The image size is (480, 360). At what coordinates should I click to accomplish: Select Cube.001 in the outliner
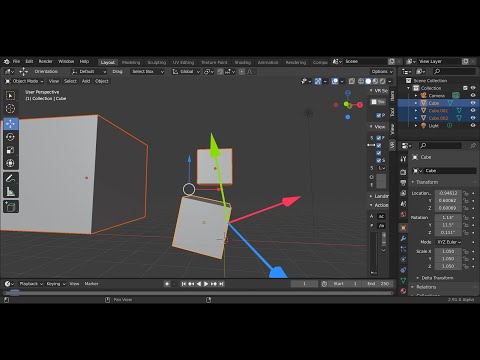[438, 110]
